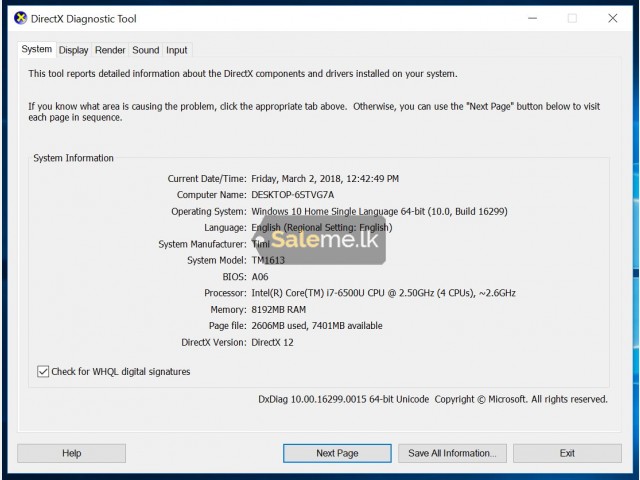Click the BIOS value A06

(x=260, y=277)
